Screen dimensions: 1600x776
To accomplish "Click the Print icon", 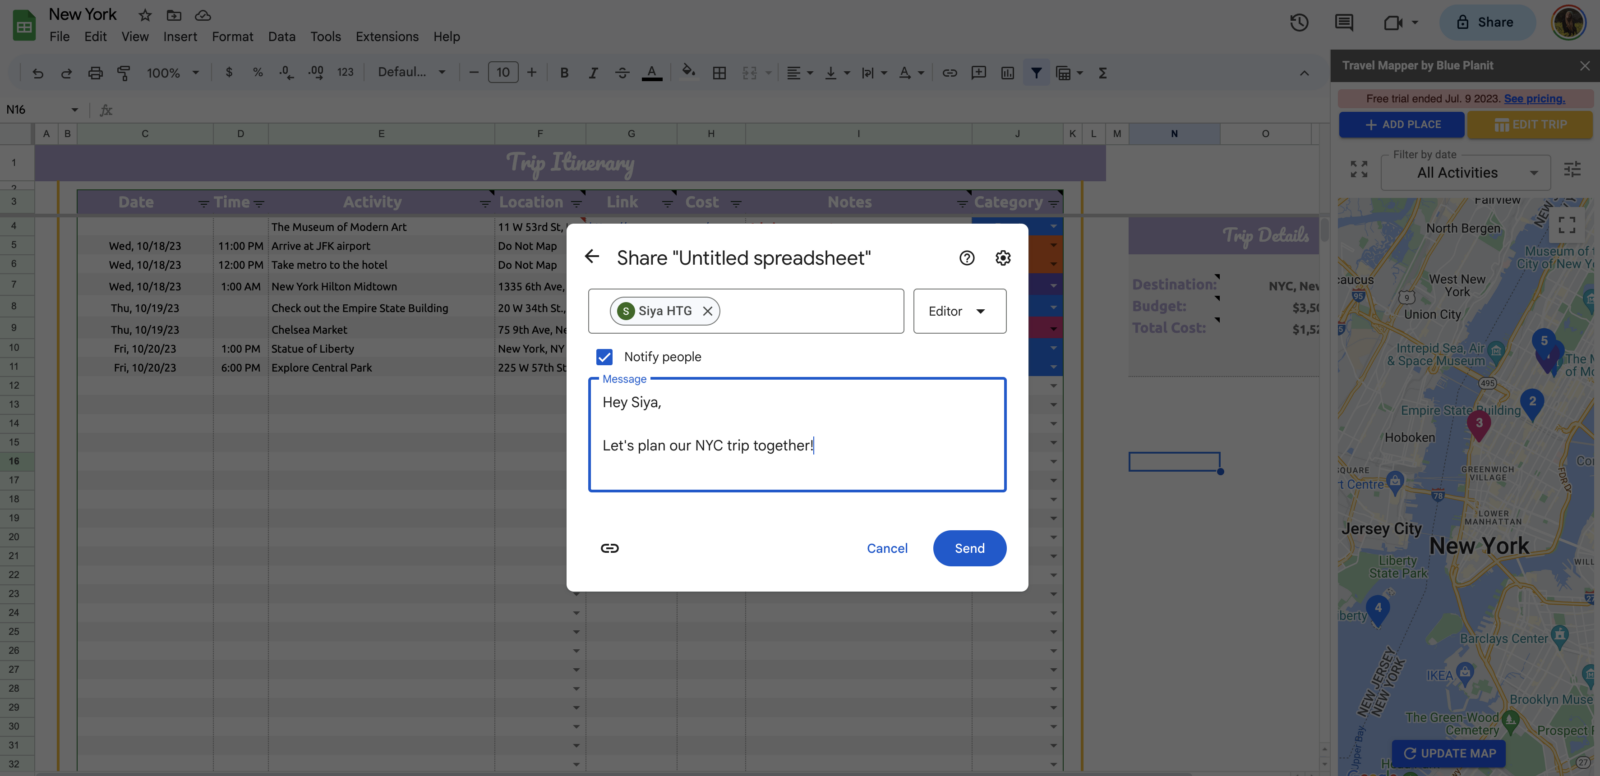I will click(x=95, y=73).
